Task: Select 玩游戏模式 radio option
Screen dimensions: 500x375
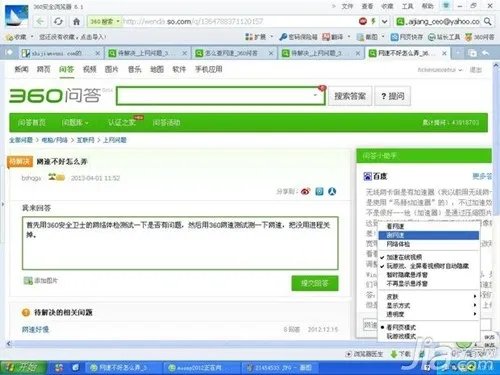Action: tap(401, 336)
